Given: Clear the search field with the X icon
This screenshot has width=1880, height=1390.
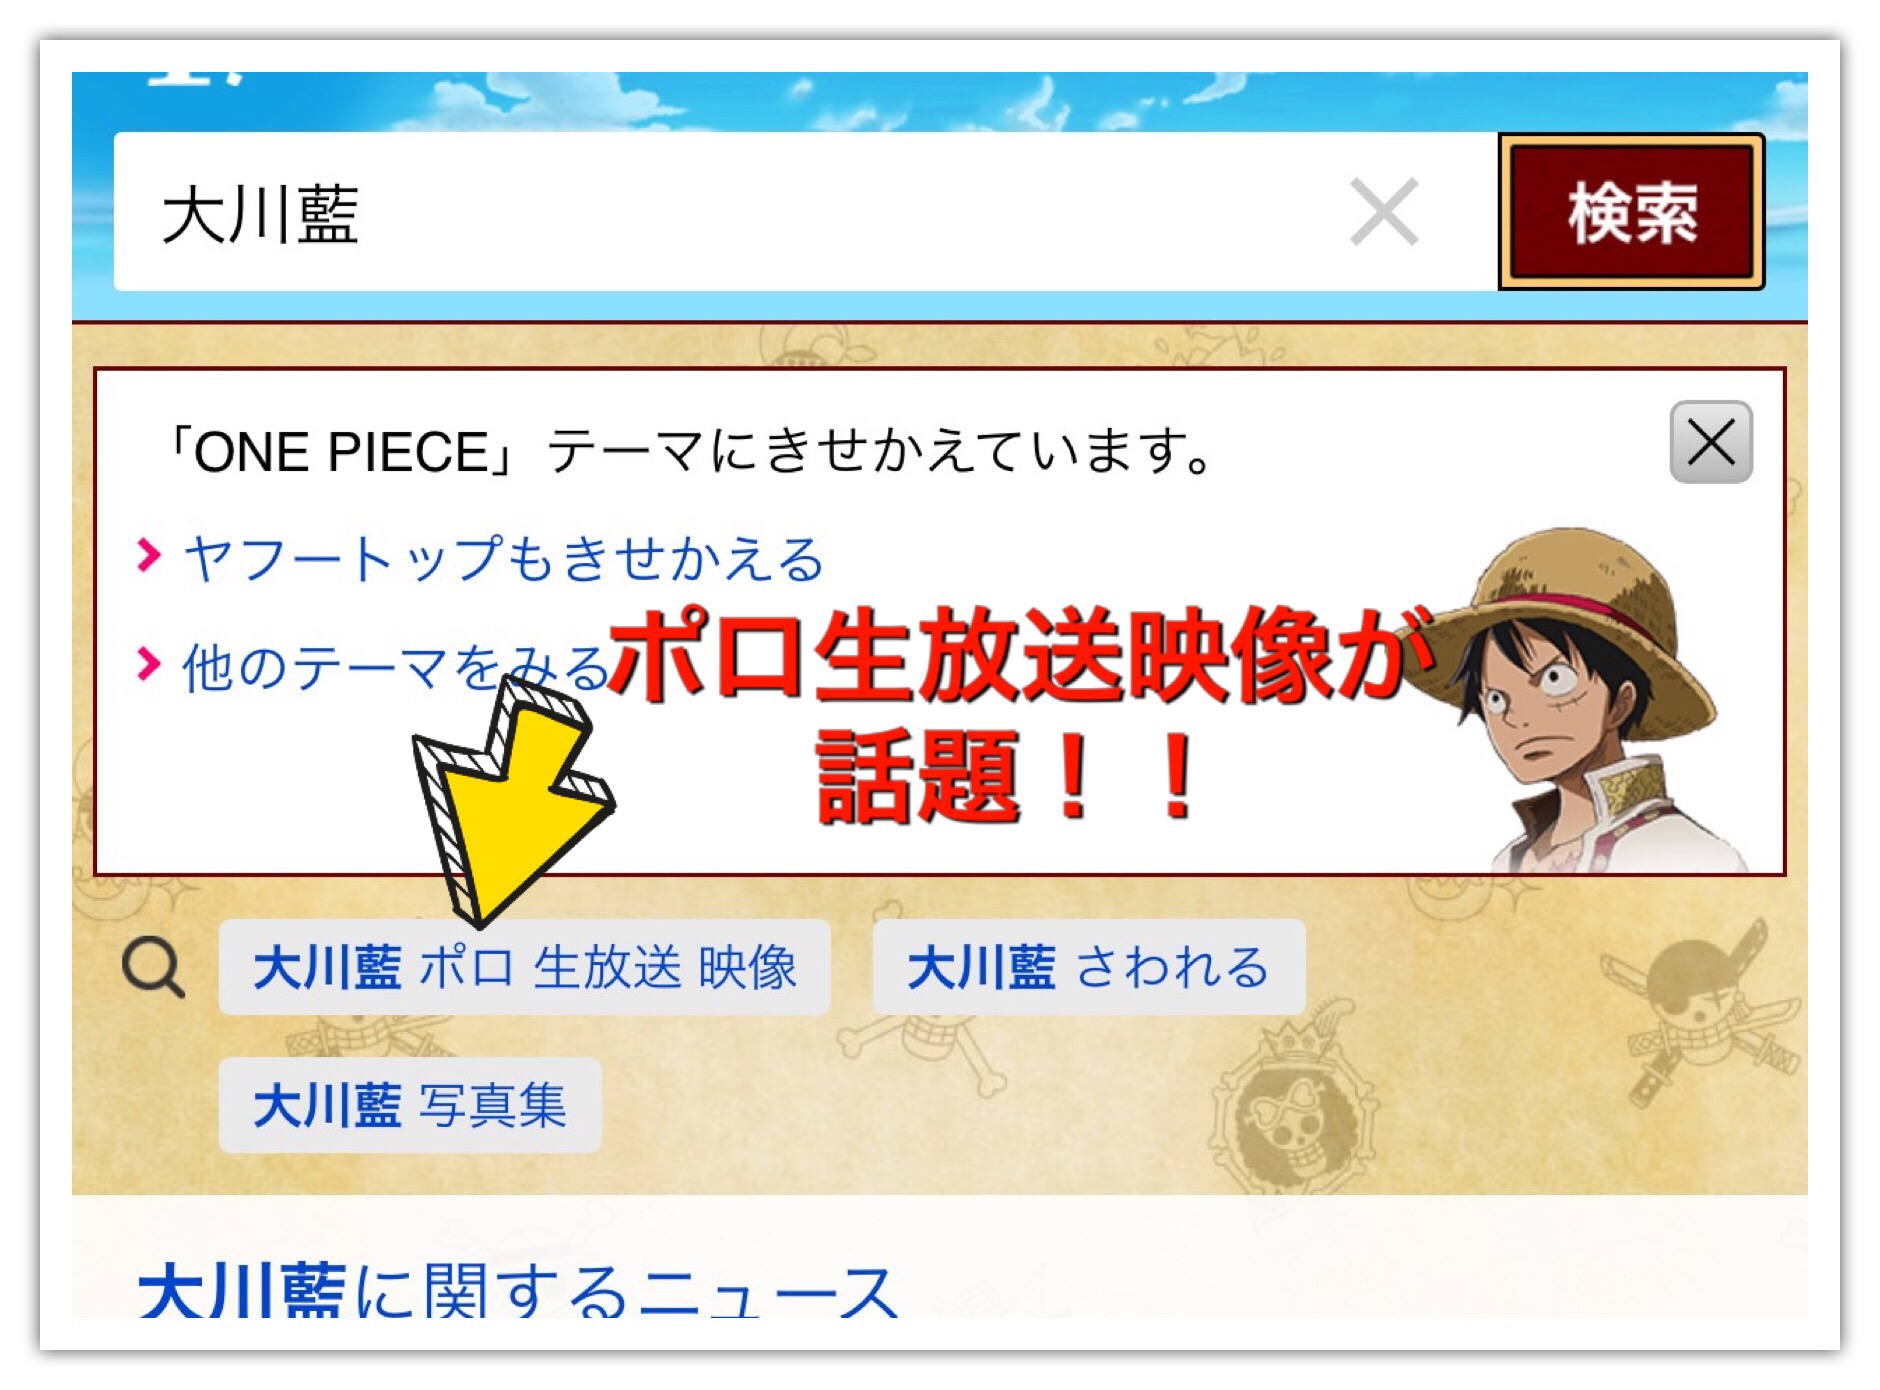Looking at the screenshot, I should point(1384,212).
